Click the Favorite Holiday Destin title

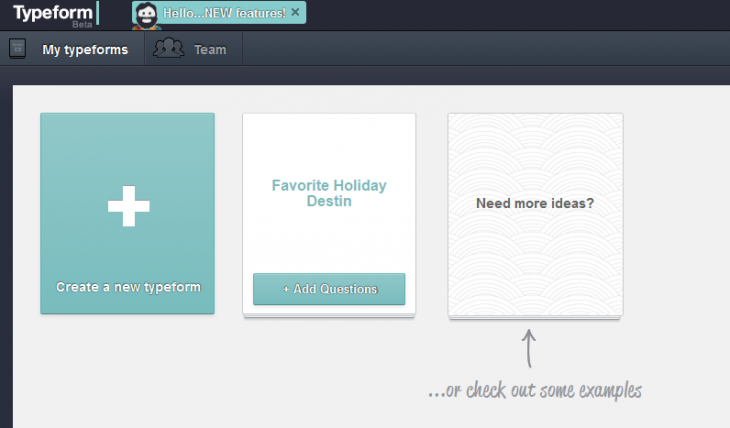point(329,193)
